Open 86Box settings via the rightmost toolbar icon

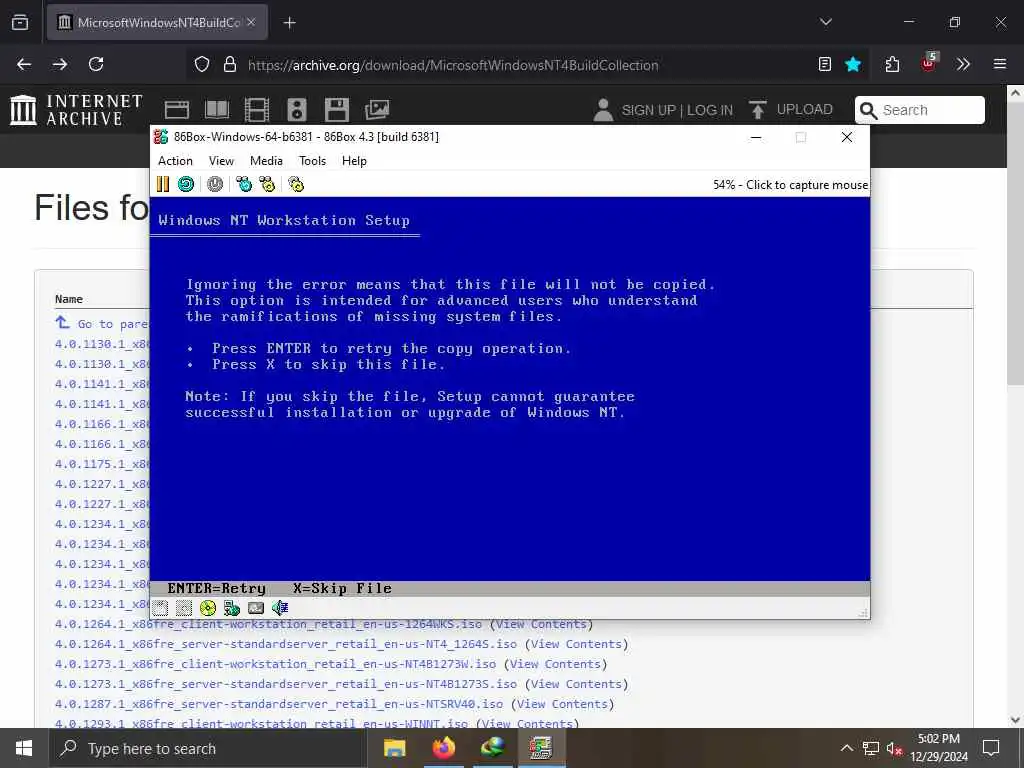click(296, 184)
